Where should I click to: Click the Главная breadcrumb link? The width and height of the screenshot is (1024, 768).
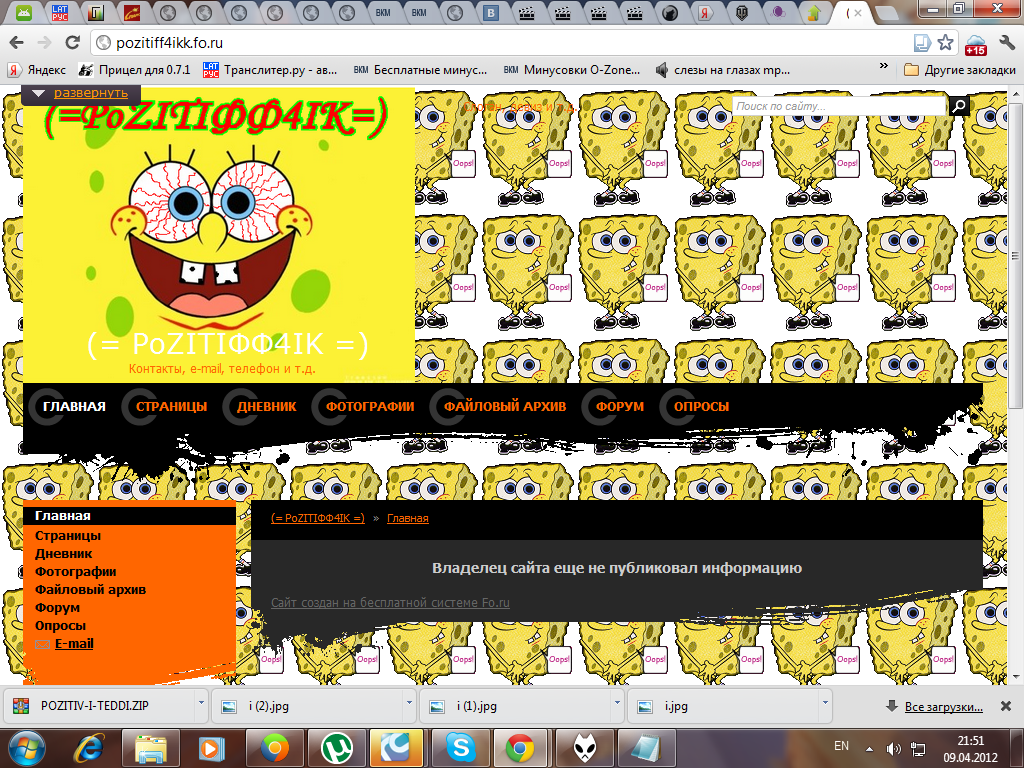408,518
